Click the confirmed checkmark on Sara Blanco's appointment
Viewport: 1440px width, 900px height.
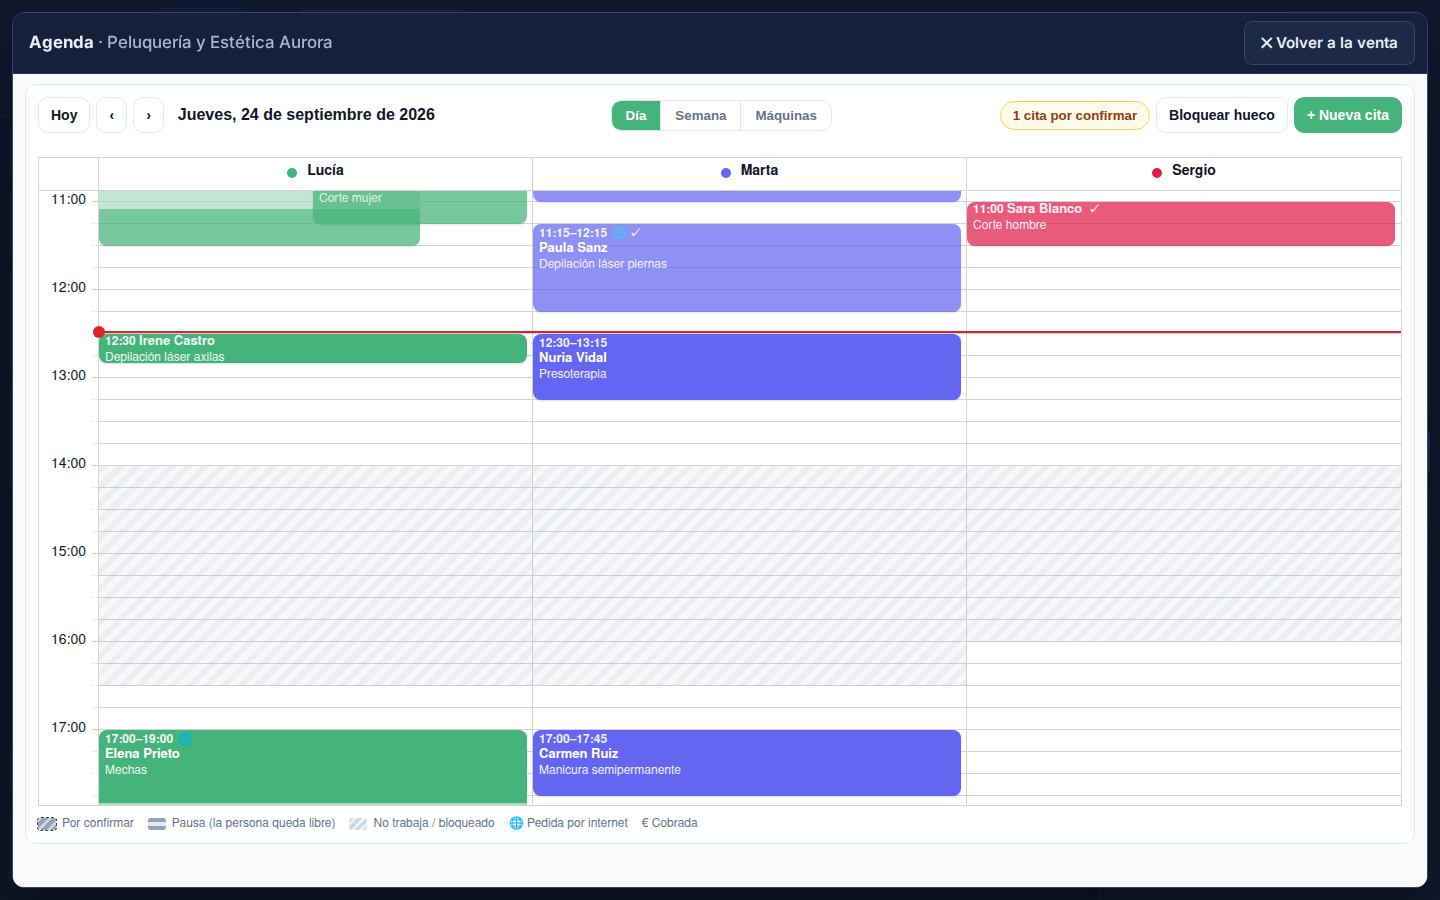[x=1095, y=209]
